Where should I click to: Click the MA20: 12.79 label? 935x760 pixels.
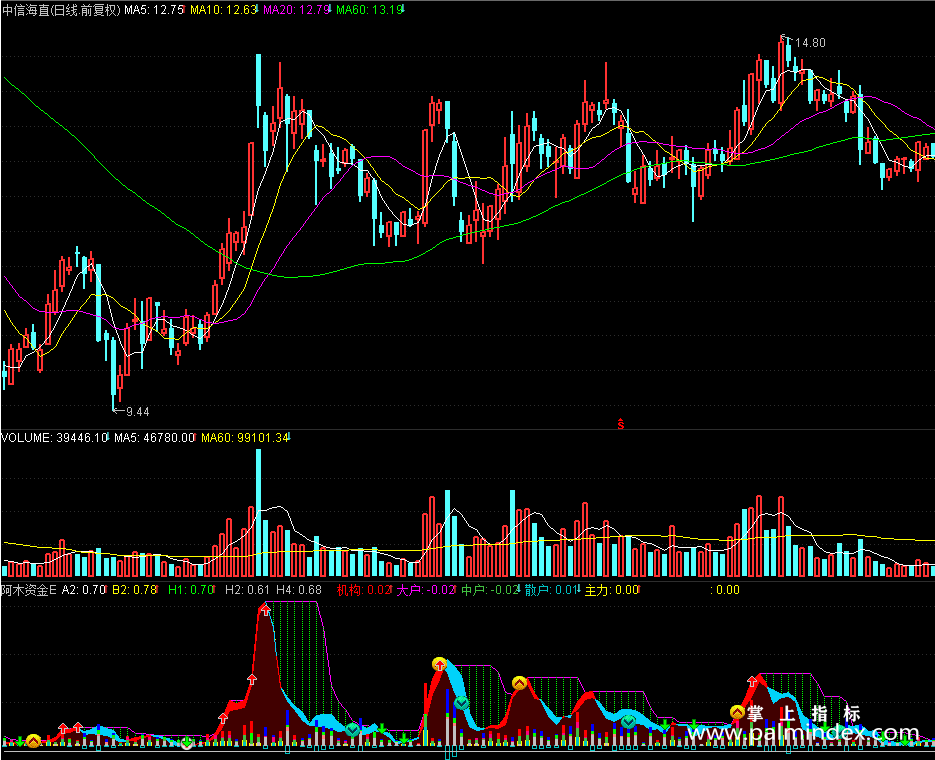point(296,10)
